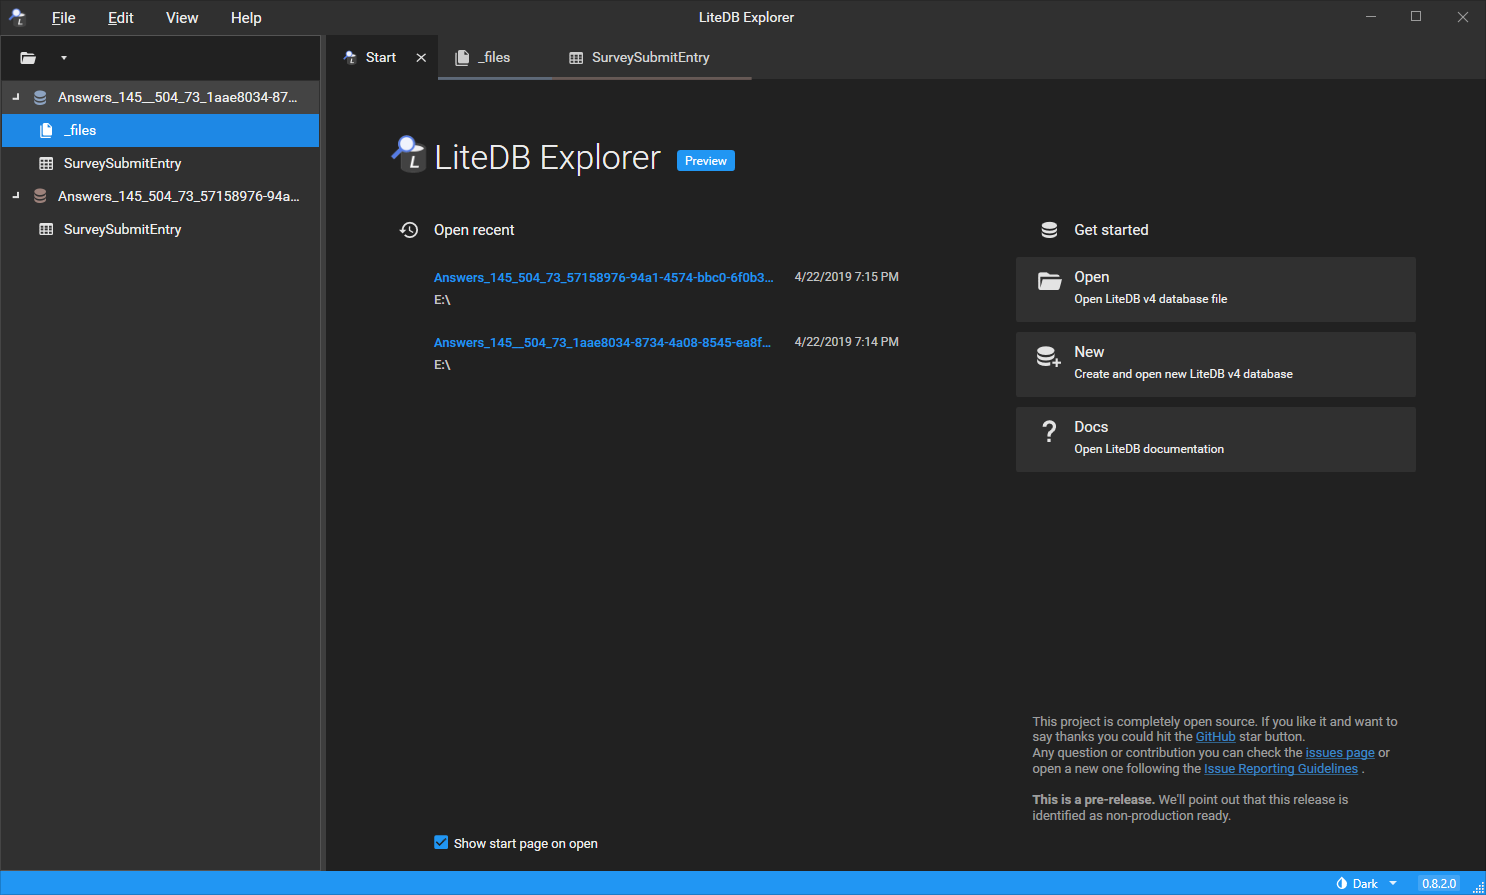
Task: Select the _files collection in the tree
Action: coord(160,130)
